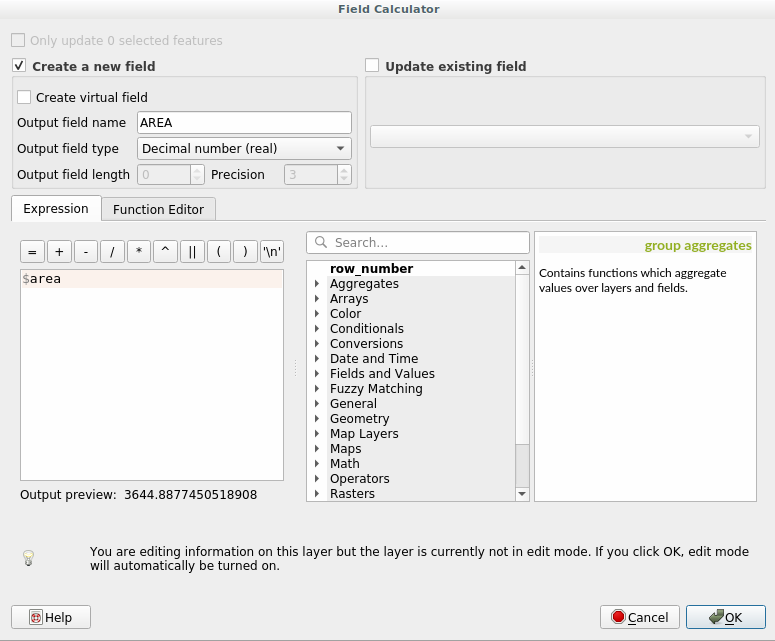
Task: Open Output field type dropdown
Action: tap(244, 148)
